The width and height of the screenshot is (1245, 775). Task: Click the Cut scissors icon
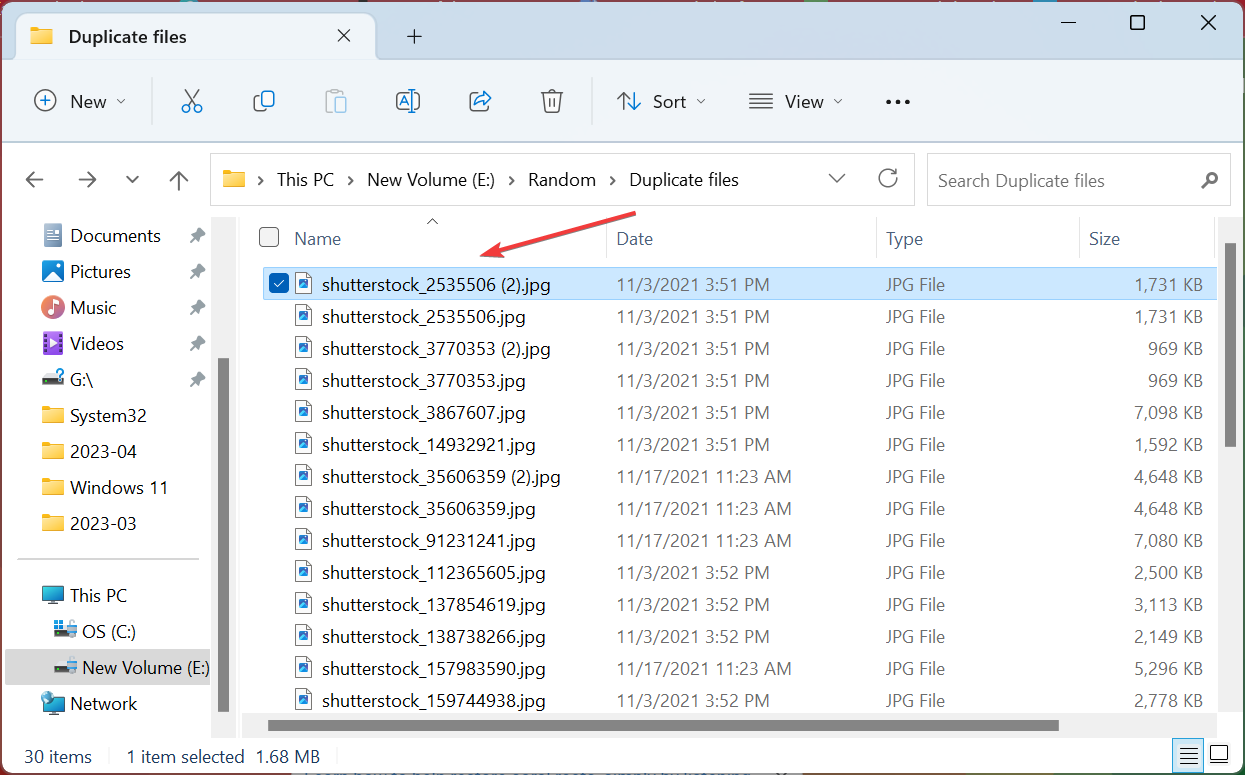(x=192, y=101)
